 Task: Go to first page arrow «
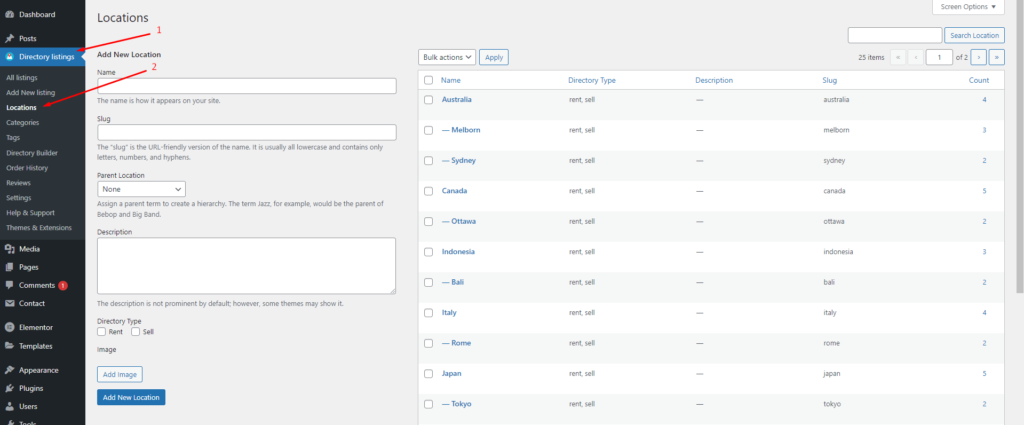[897, 57]
